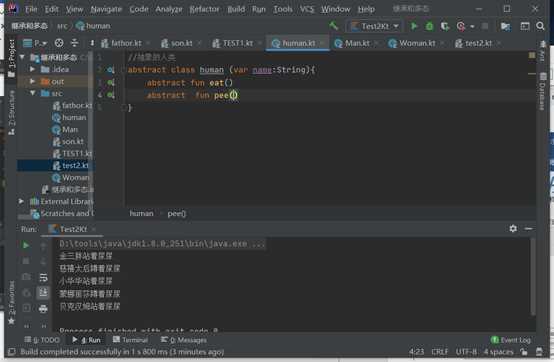Switch to the test2.kt editor tab
554x362 pixels.
click(x=478, y=43)
